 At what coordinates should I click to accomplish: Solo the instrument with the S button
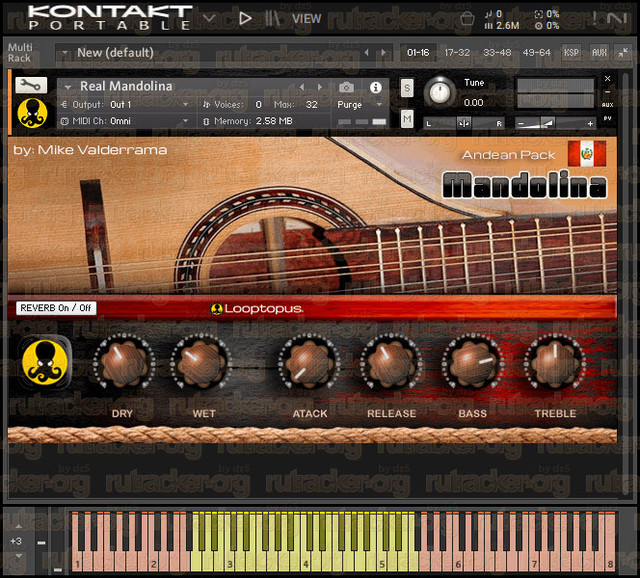407,88
